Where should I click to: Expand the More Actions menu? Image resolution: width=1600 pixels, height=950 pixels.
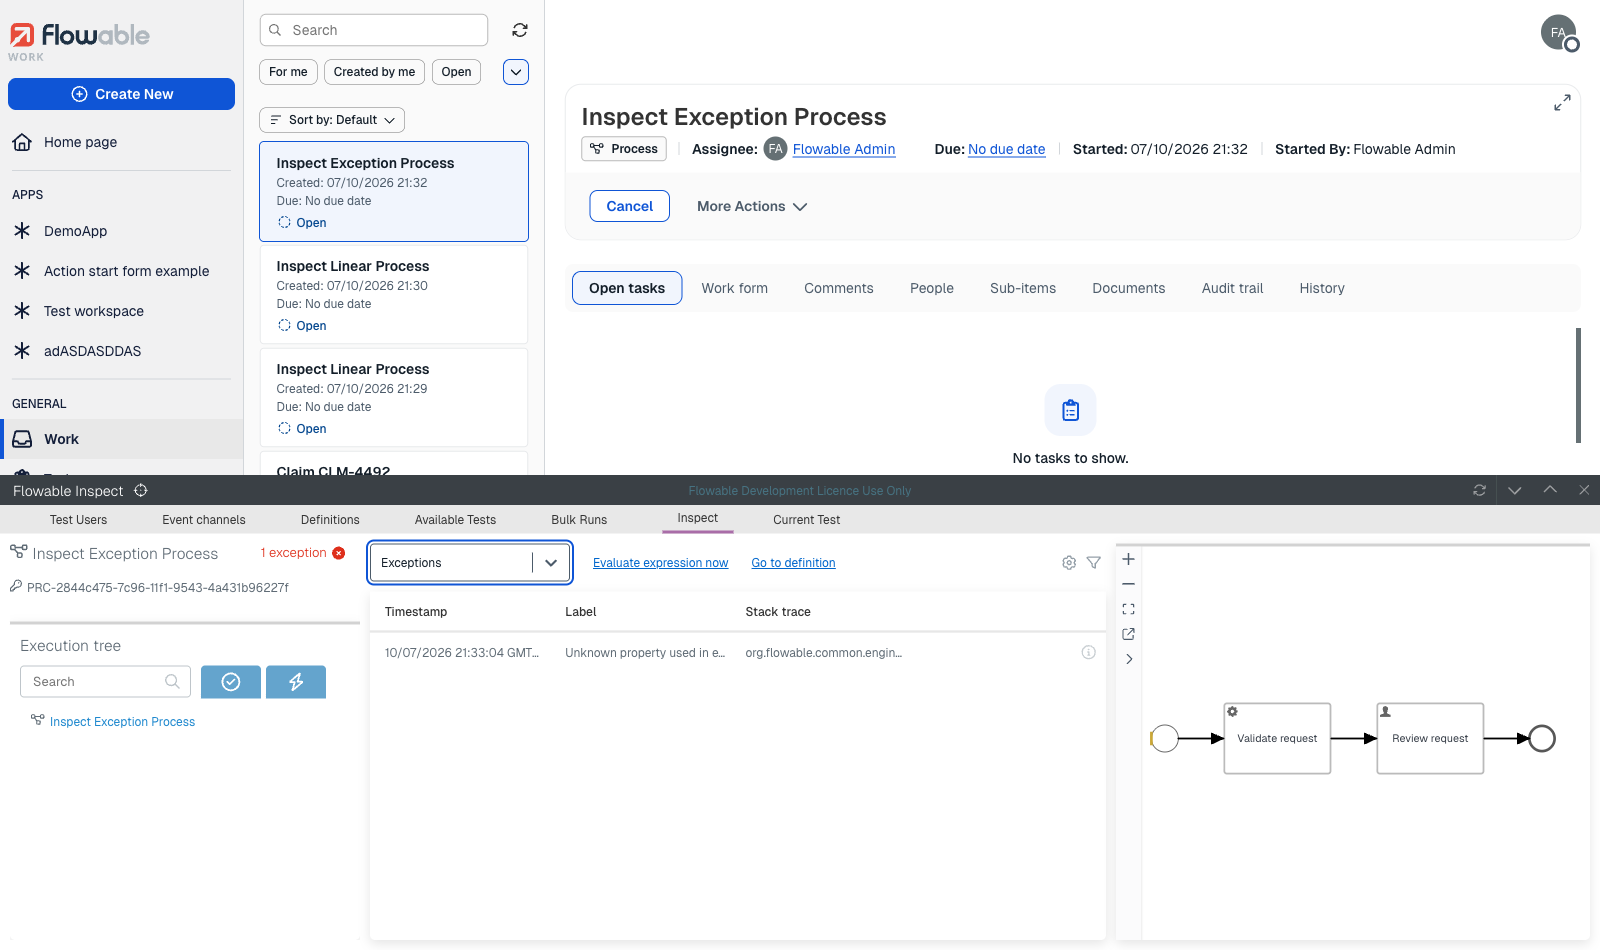pos(752,206)
